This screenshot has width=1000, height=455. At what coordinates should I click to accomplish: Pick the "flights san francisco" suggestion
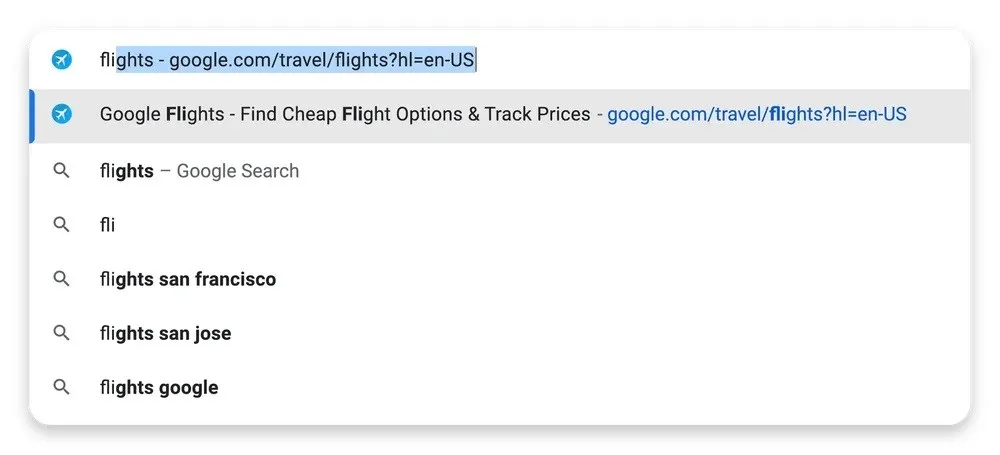pos(188,279)
